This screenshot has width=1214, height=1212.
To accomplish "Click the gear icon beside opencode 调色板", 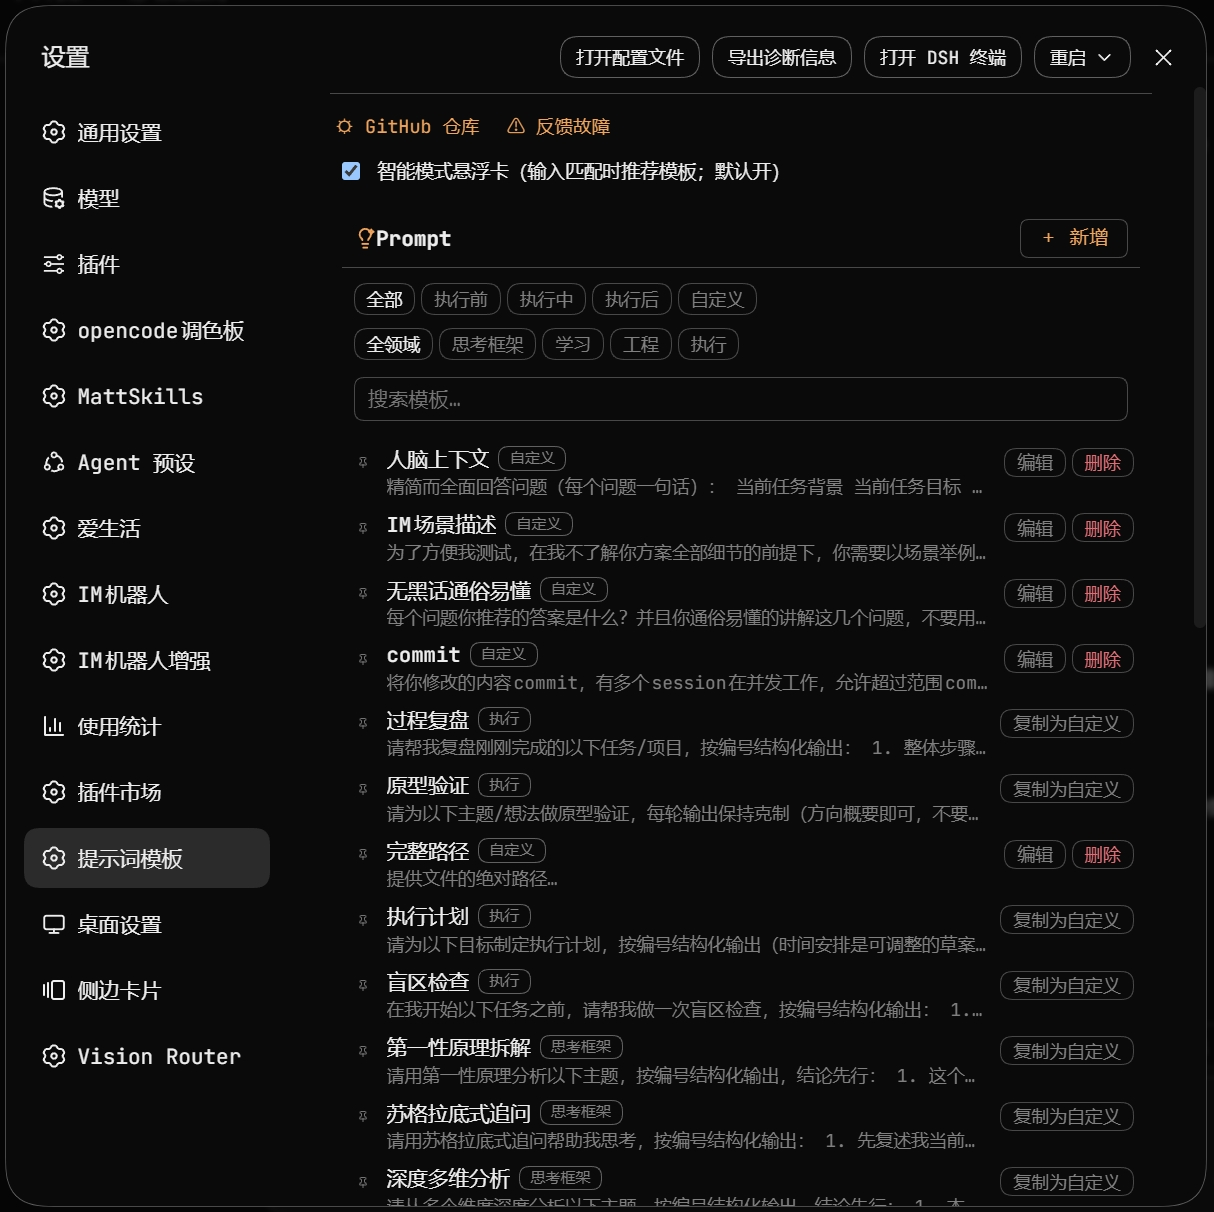I will (54, 330).
